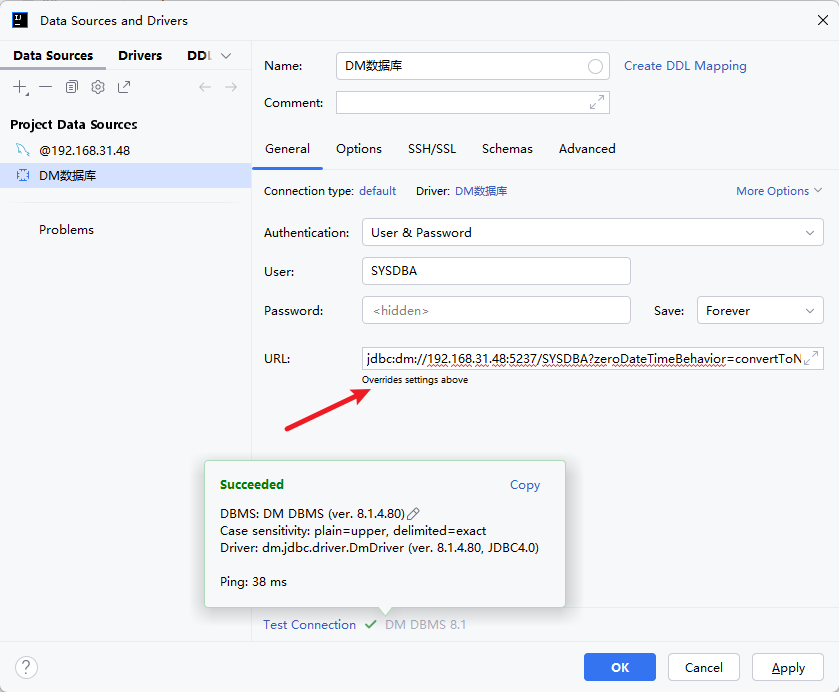Expand the Comment field editor
This screenshot has height=692, width=839.
click(x=597, y=102)
